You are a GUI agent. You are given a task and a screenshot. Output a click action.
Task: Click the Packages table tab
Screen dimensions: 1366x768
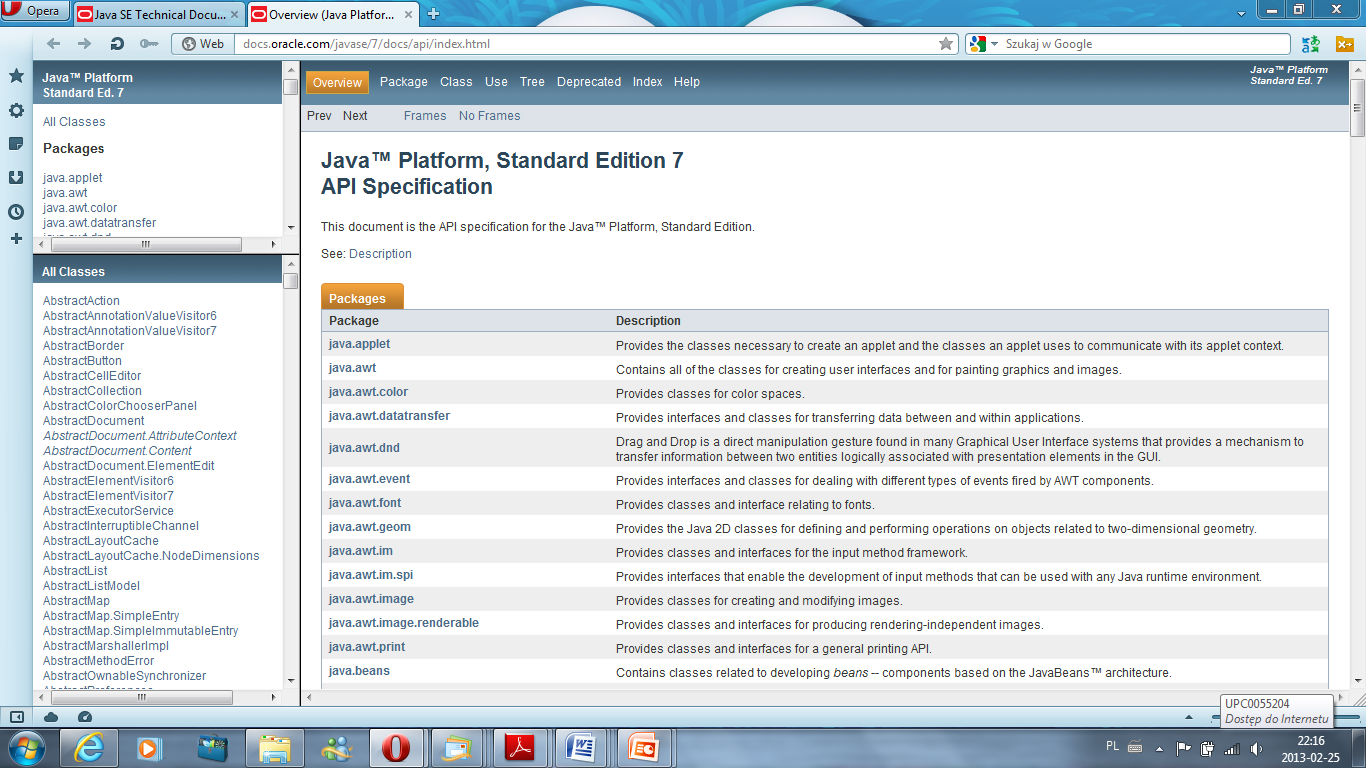[x=361, y=297]
